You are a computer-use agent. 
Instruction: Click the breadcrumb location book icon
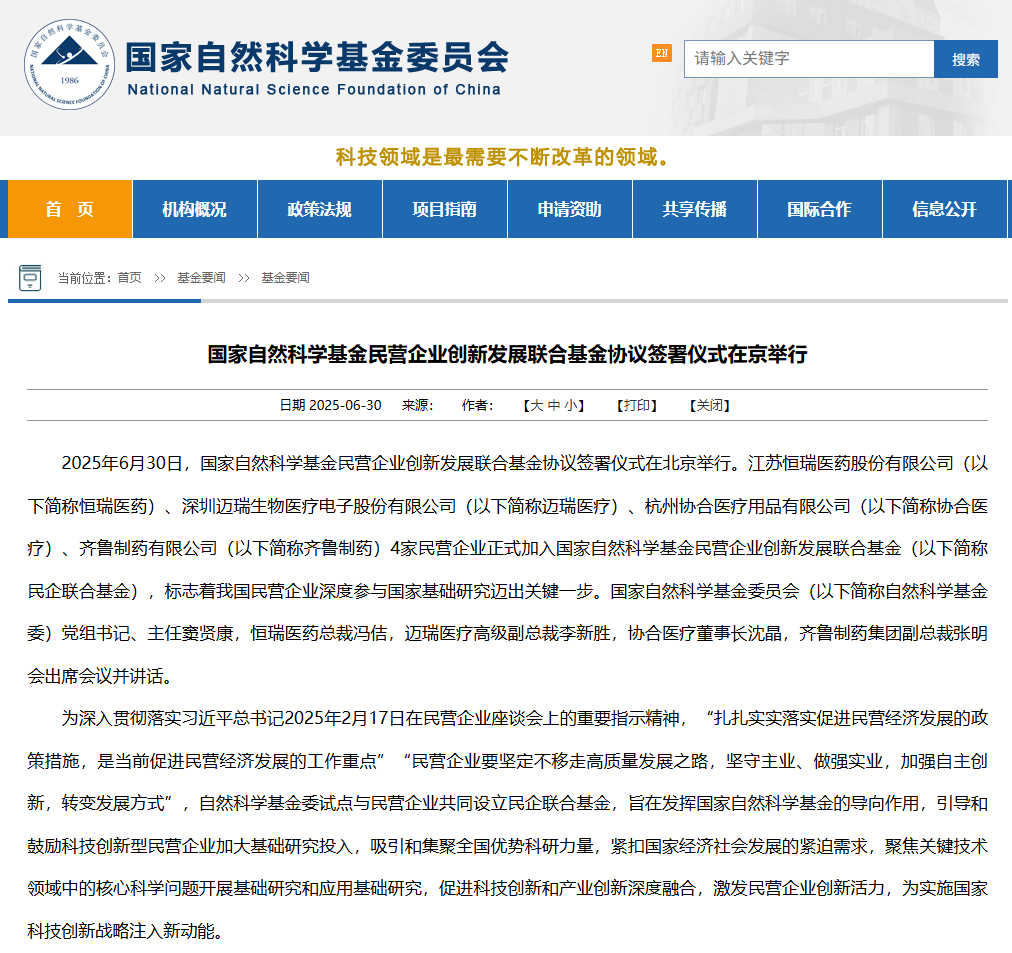tap(30, 277)
